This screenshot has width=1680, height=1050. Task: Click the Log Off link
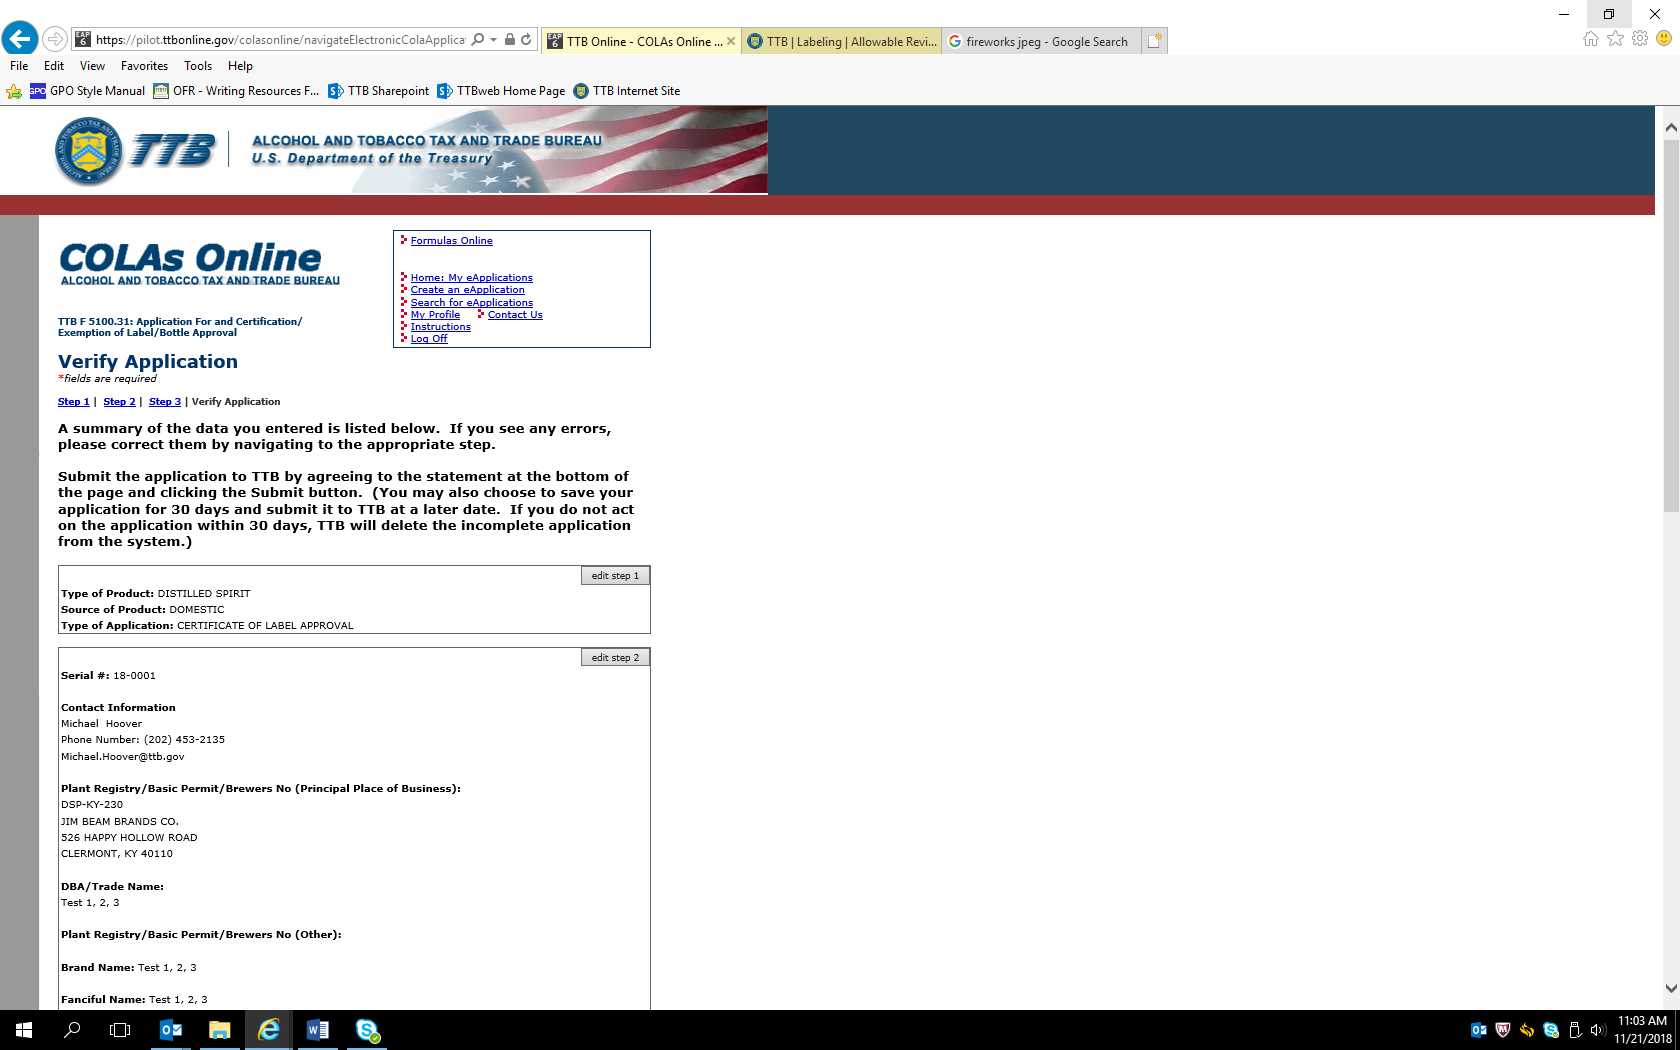point(429,339)
